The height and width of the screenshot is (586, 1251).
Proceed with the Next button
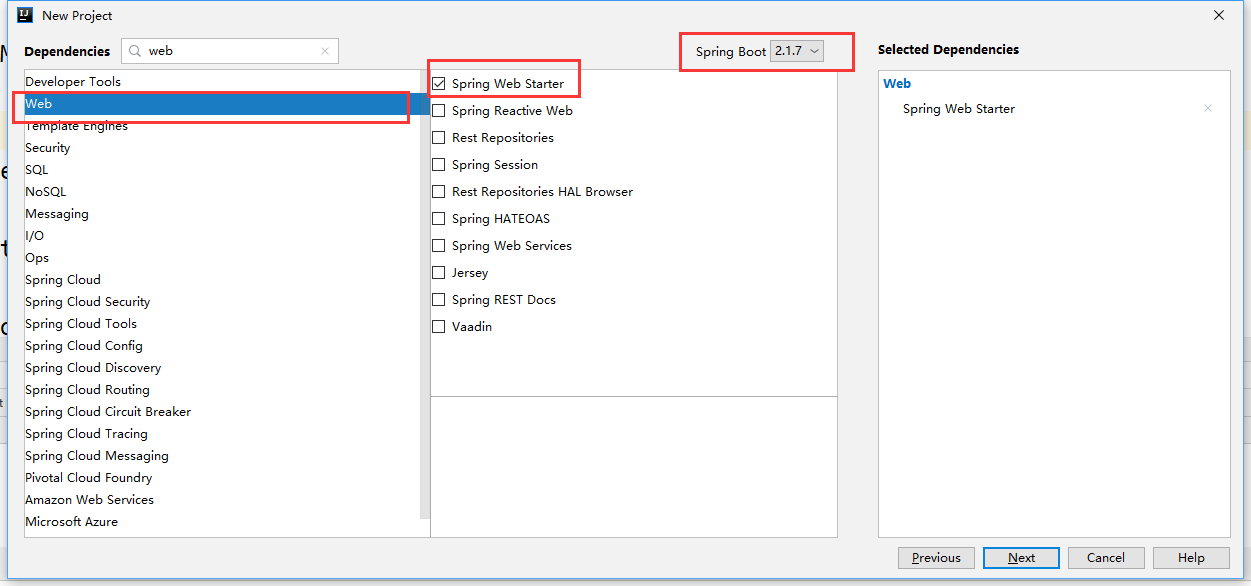tap(1021, 558)
